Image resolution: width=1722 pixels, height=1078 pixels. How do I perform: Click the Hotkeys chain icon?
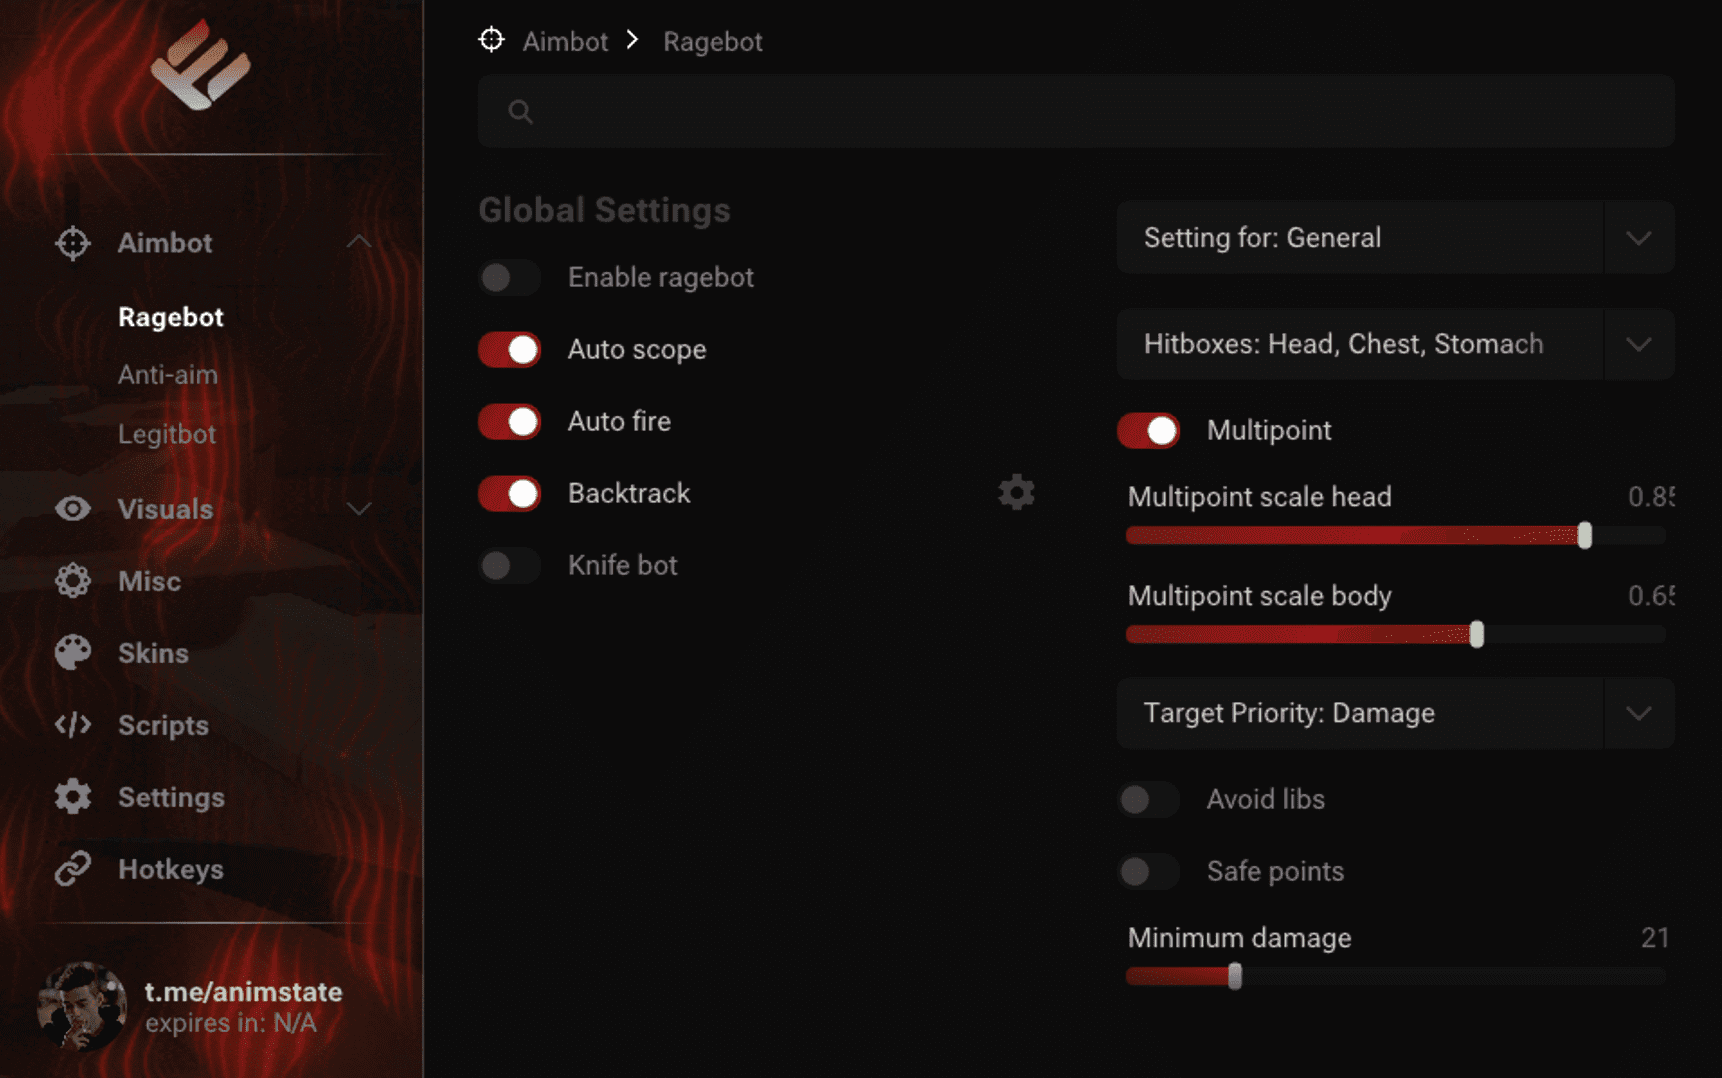71,869
